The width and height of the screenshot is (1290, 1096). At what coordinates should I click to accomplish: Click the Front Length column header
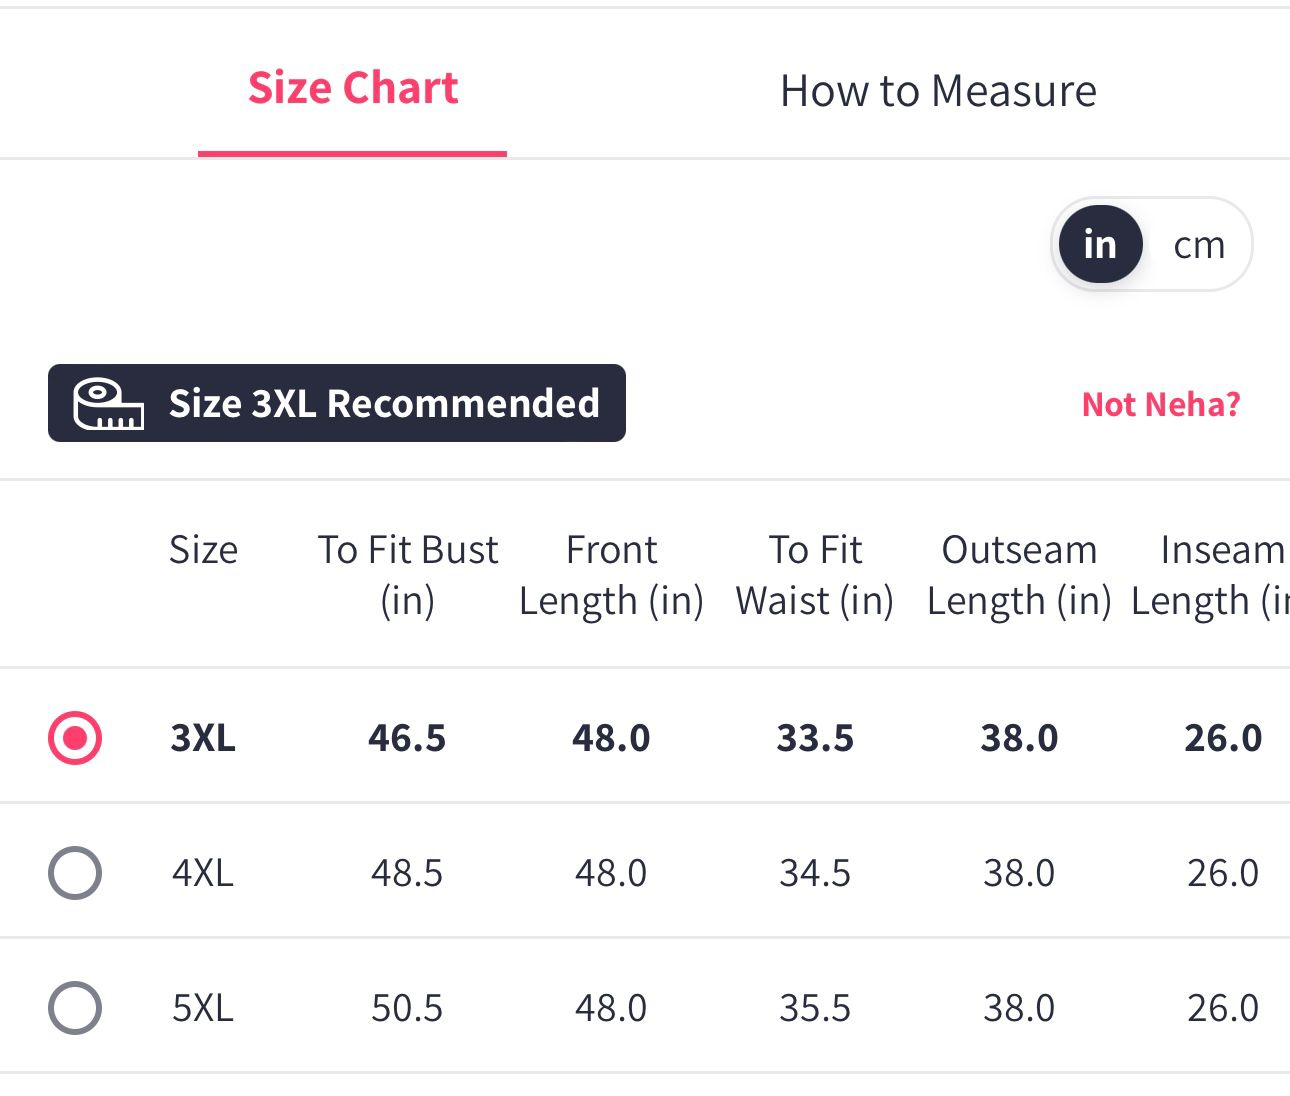tap(611, 575)
